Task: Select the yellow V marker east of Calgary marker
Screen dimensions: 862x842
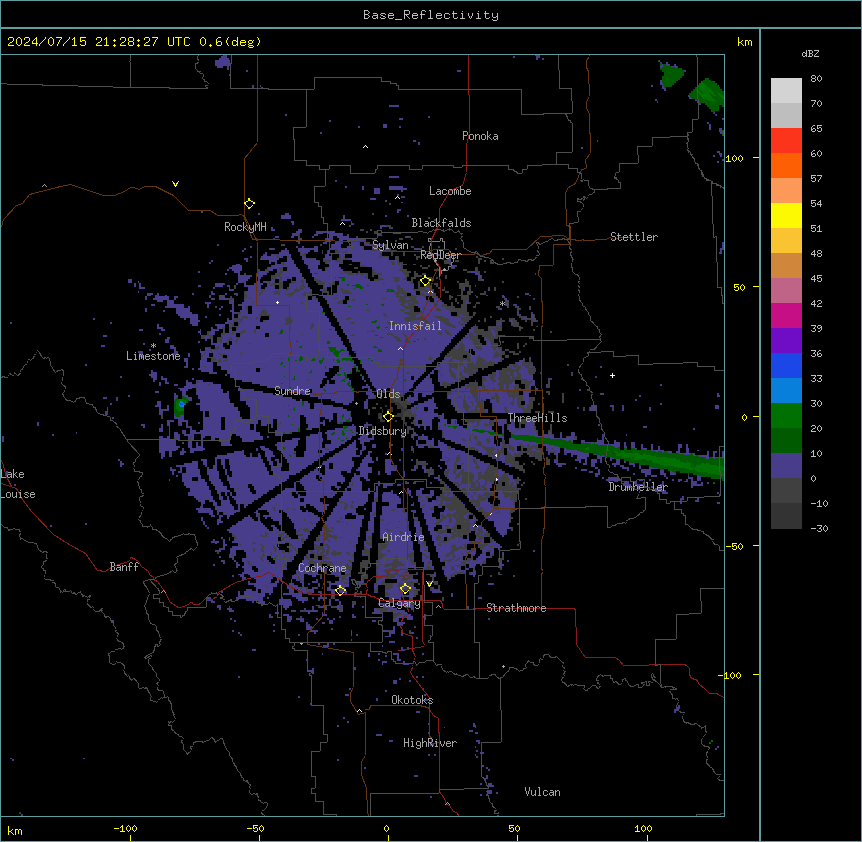Action: (x=429, y=584)
